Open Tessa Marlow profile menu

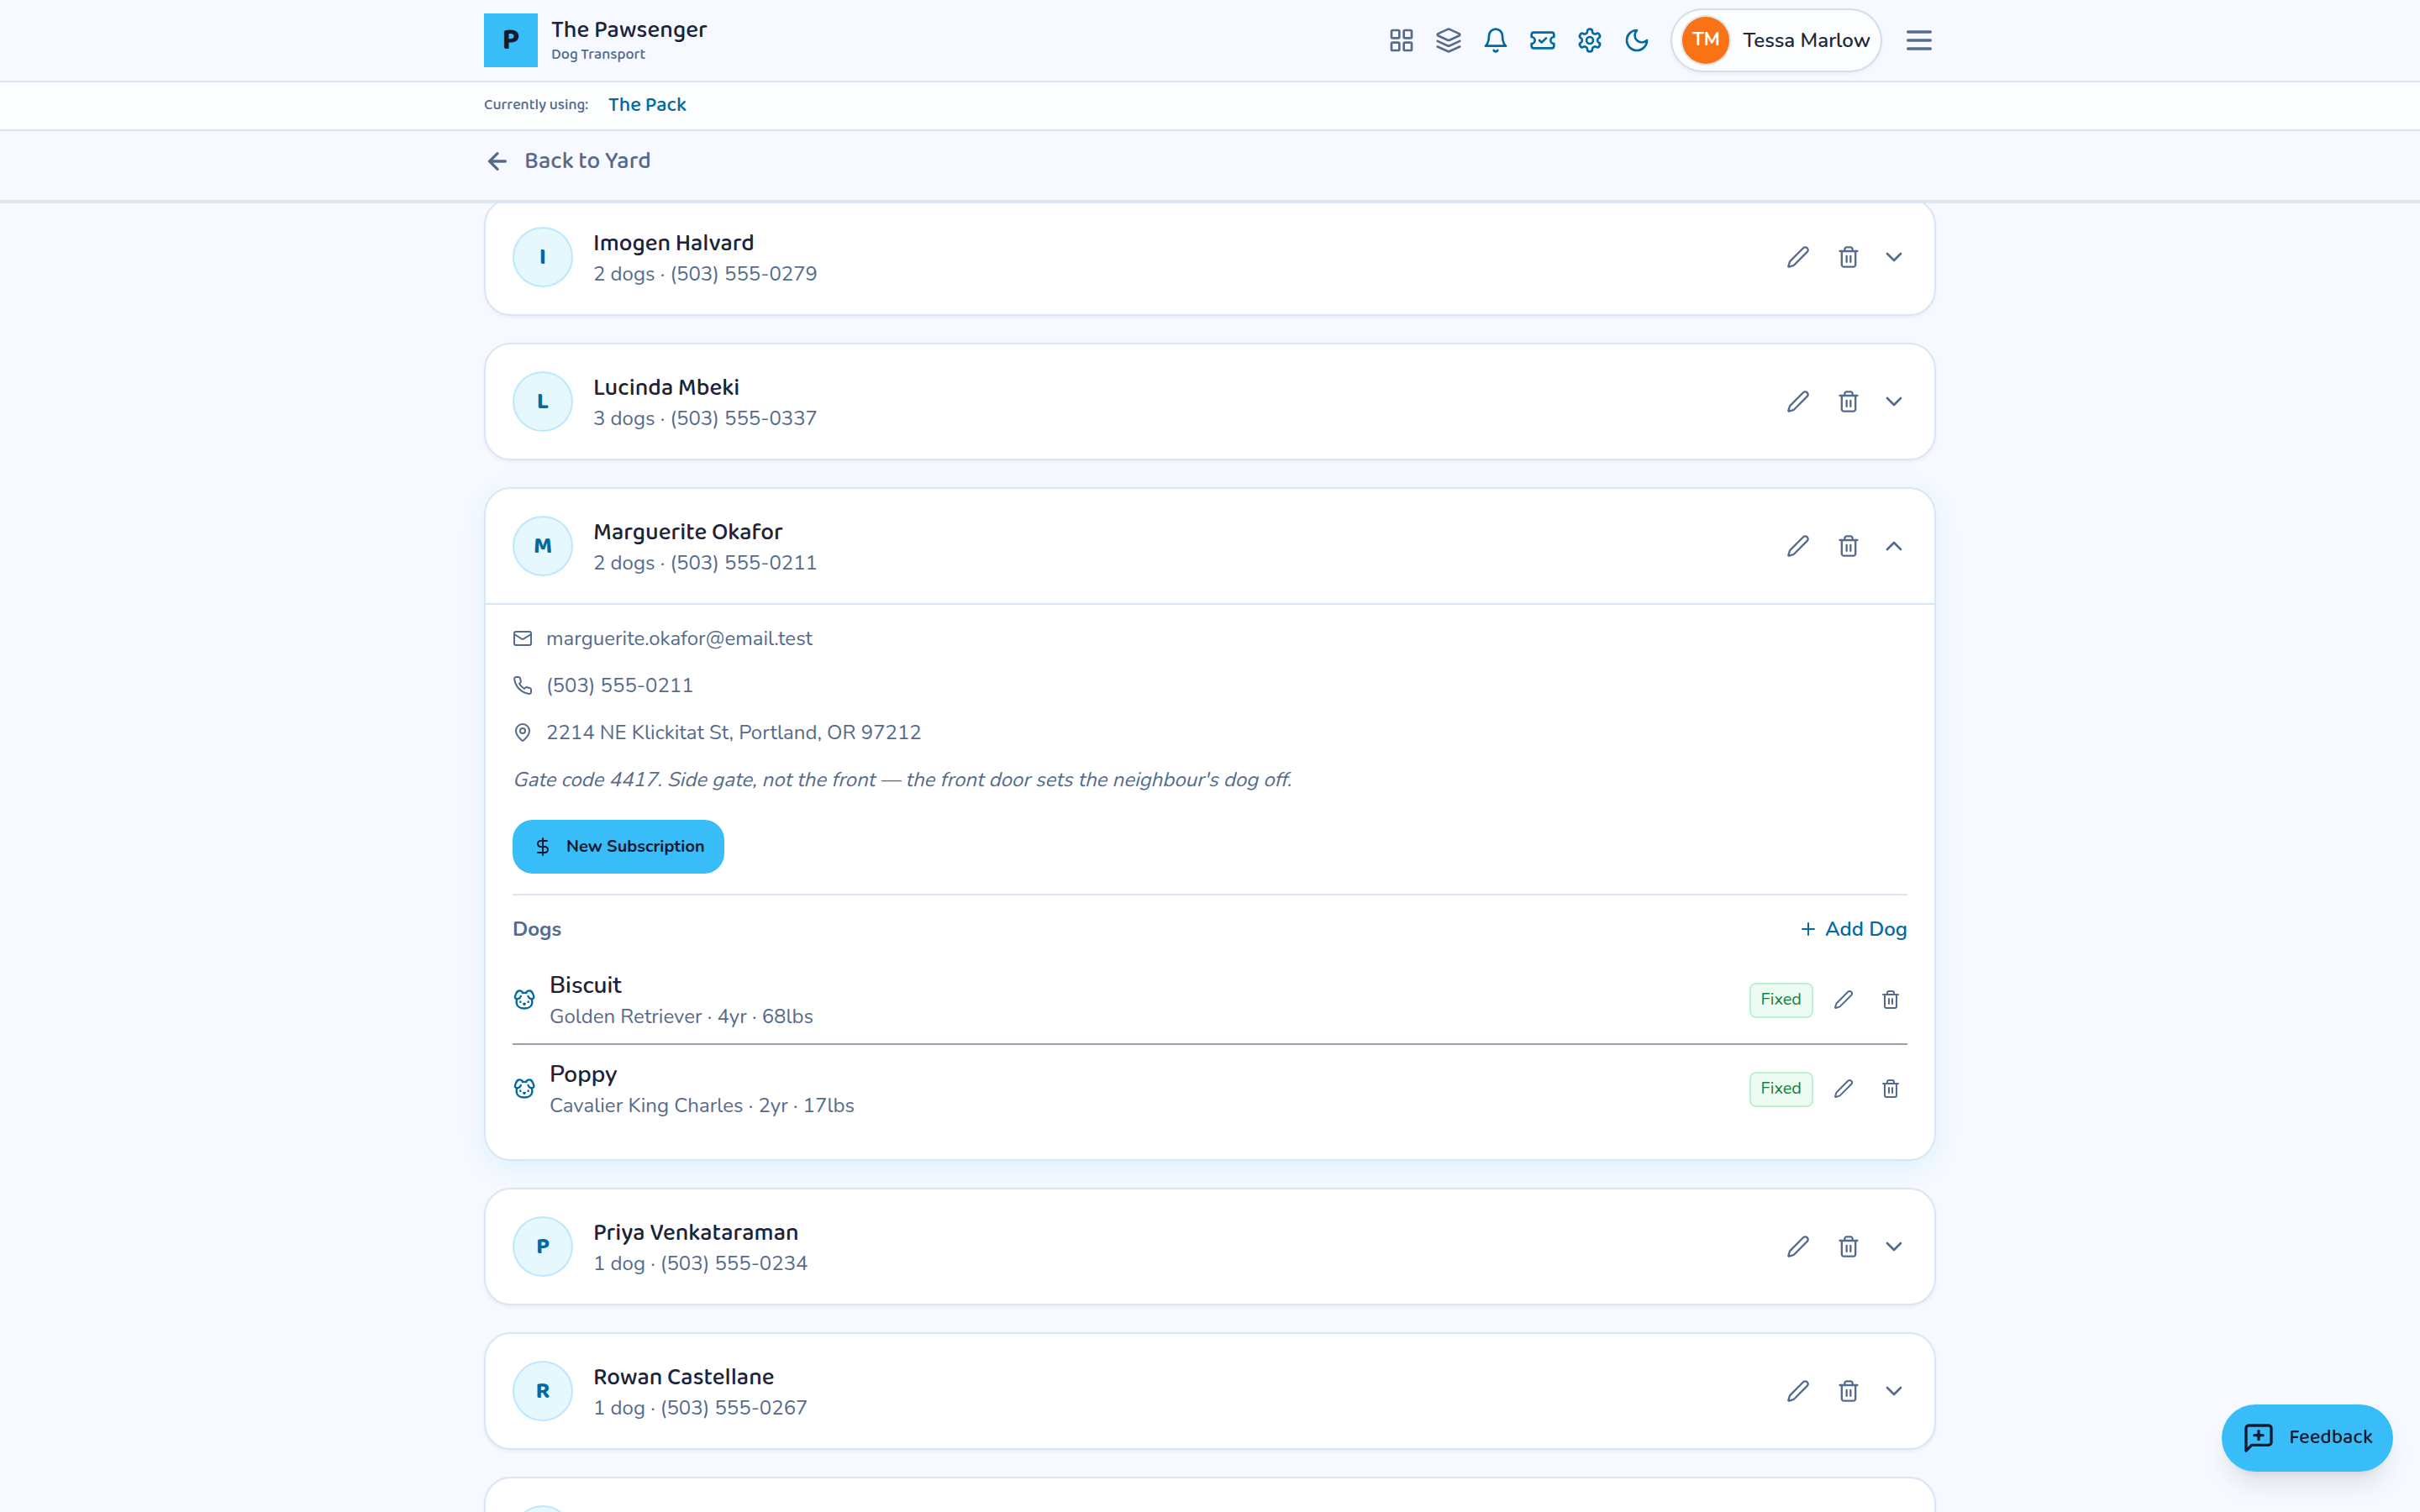pos(1776,40)
